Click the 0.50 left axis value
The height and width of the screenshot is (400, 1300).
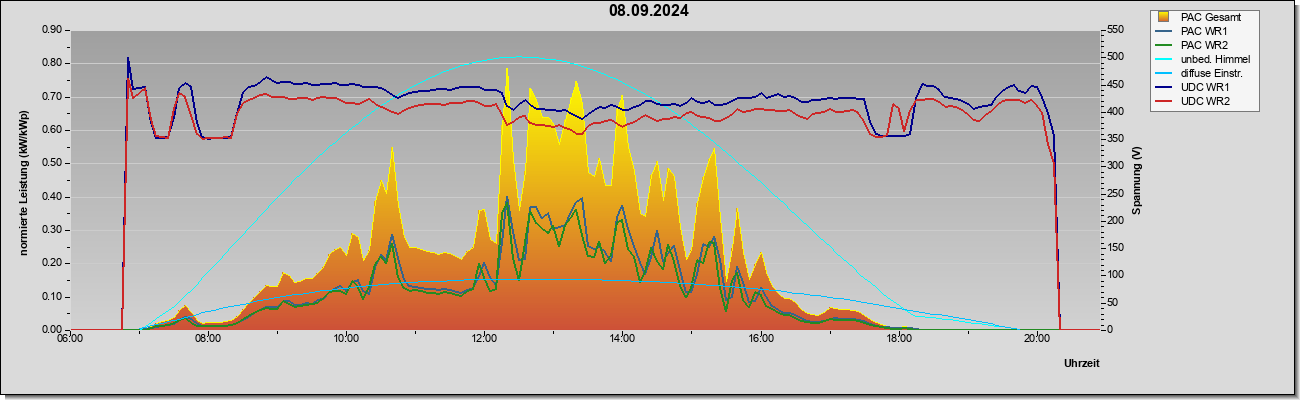tap(52, 163)
